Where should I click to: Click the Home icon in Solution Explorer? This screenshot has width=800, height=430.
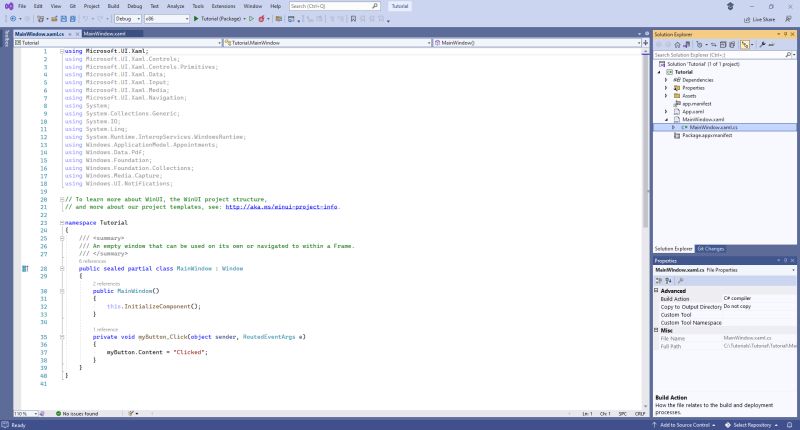pyautogui.click(x=678, y=45)
